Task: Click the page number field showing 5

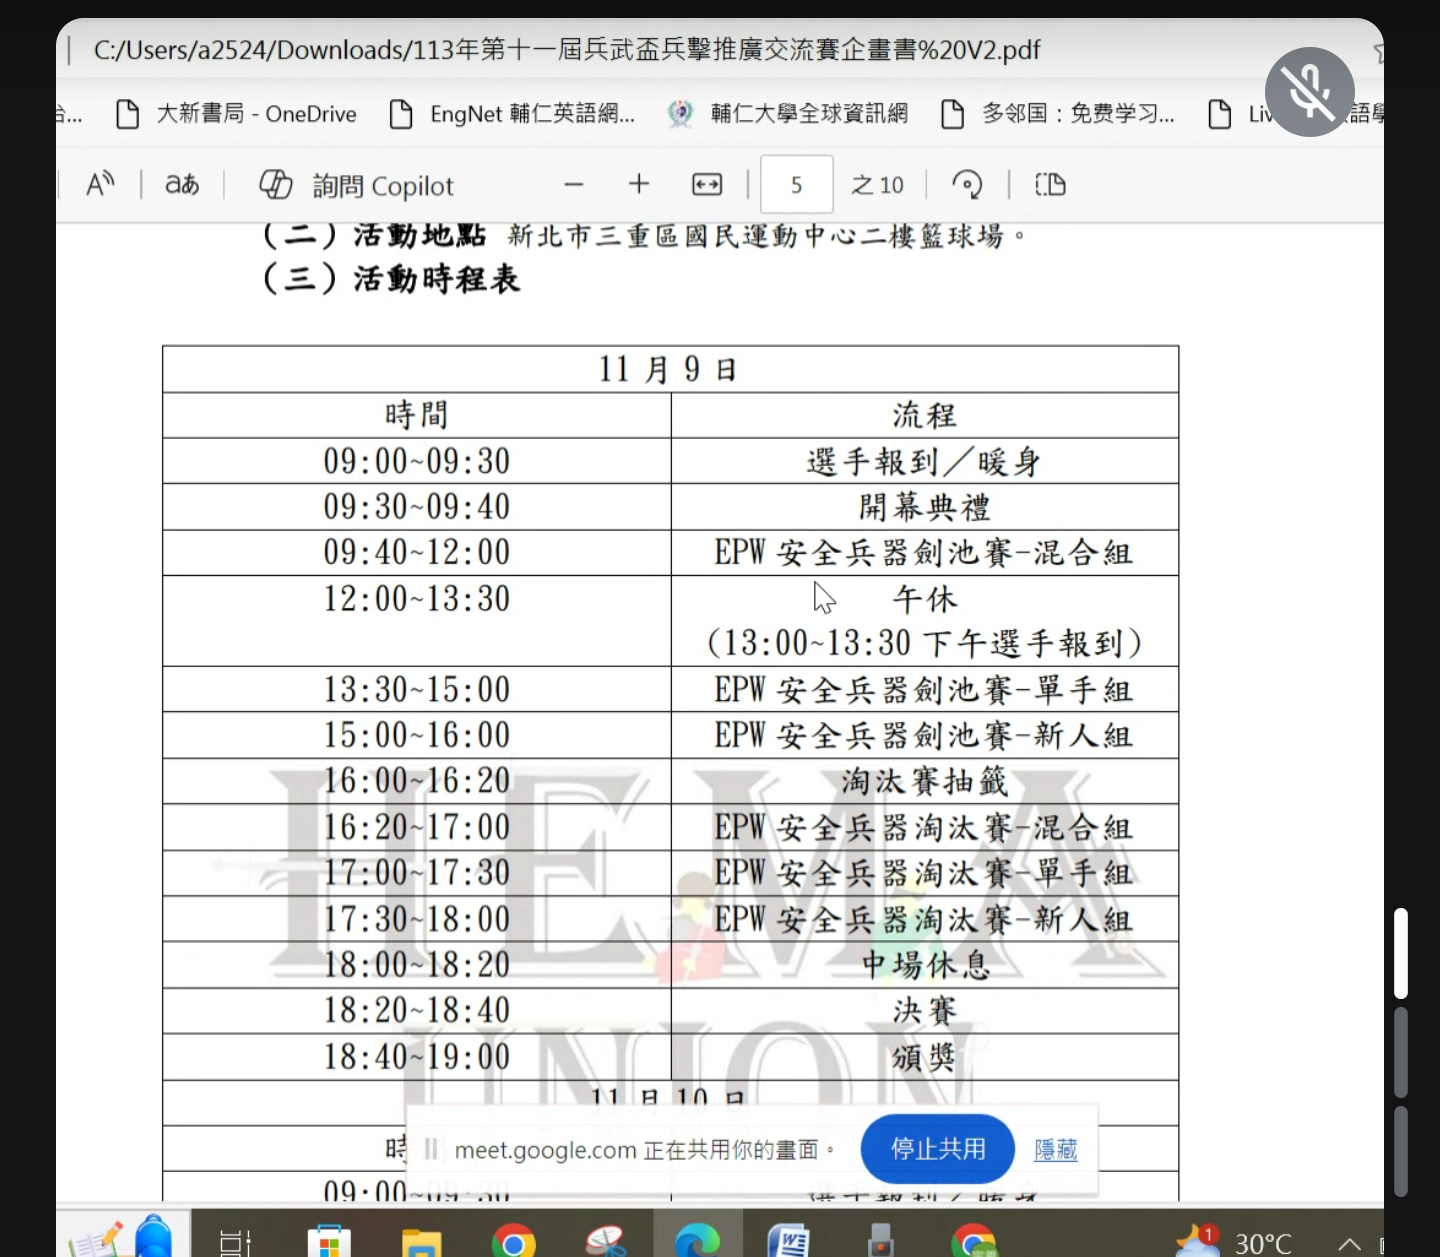Action: pos(796,185)
